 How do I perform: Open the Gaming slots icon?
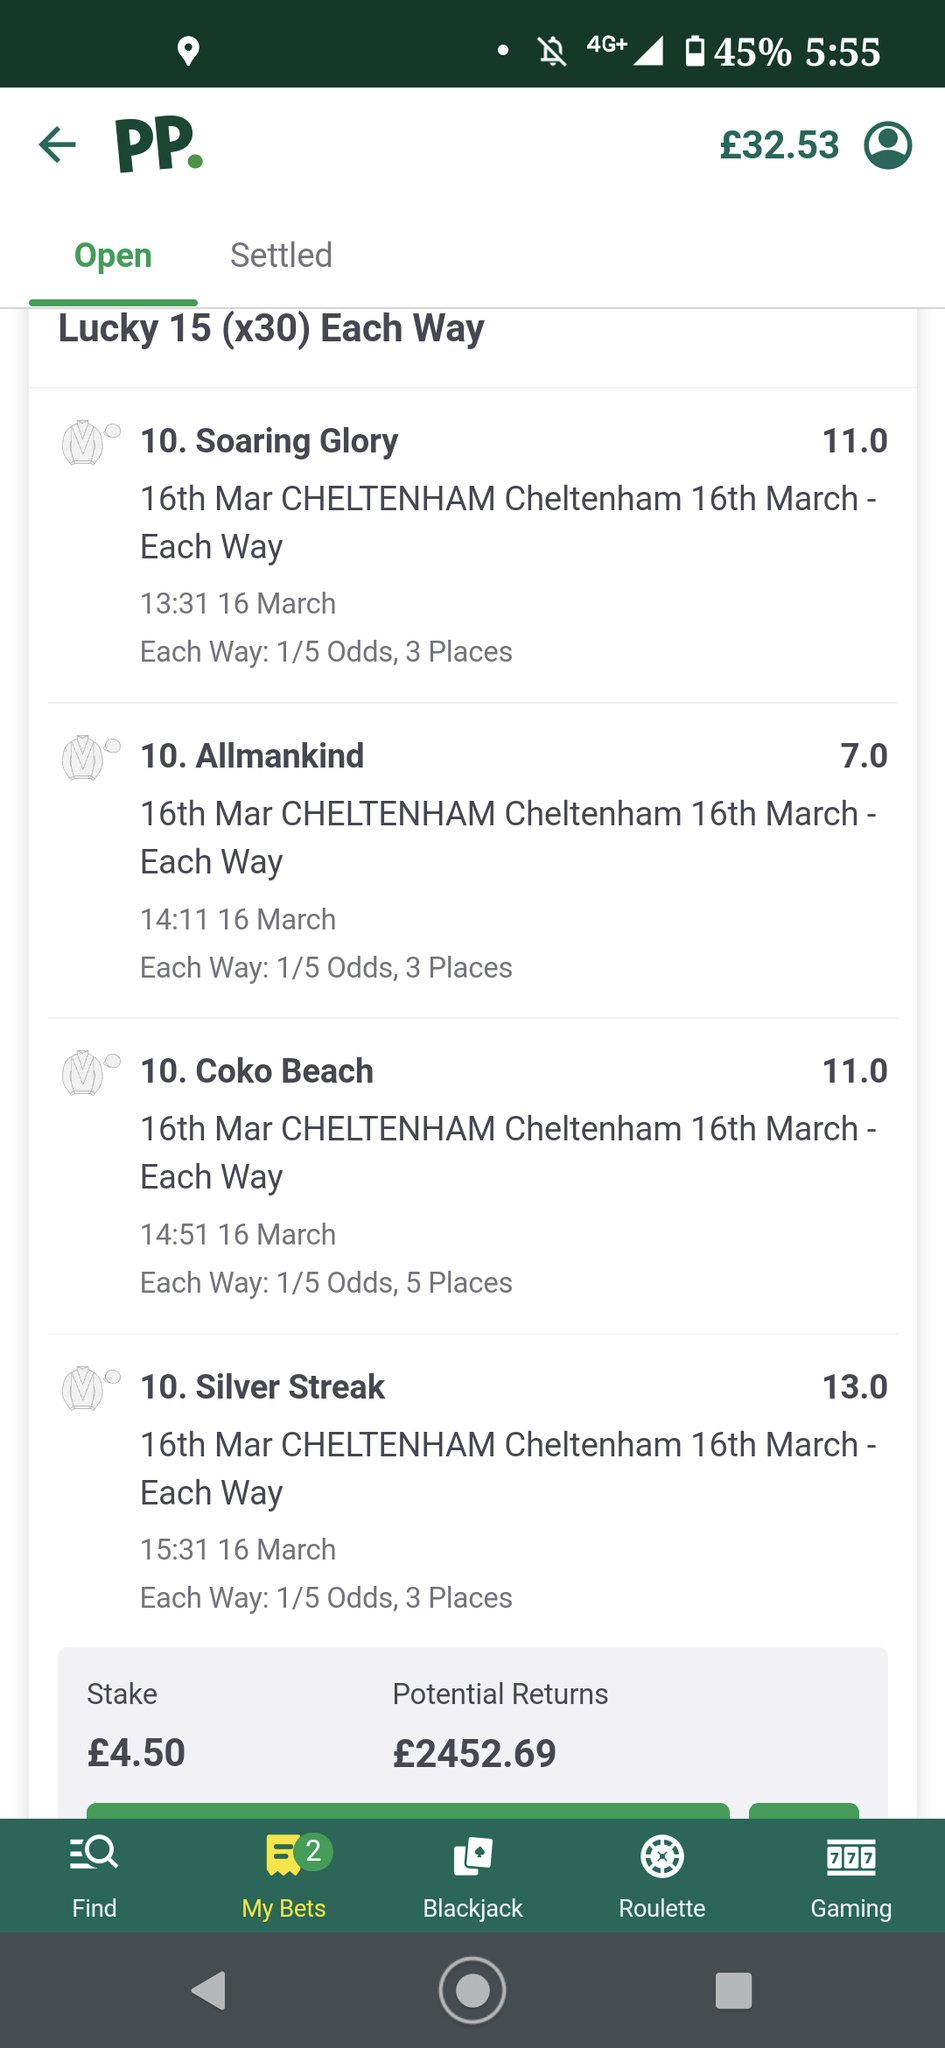(x=851, y=1856)
